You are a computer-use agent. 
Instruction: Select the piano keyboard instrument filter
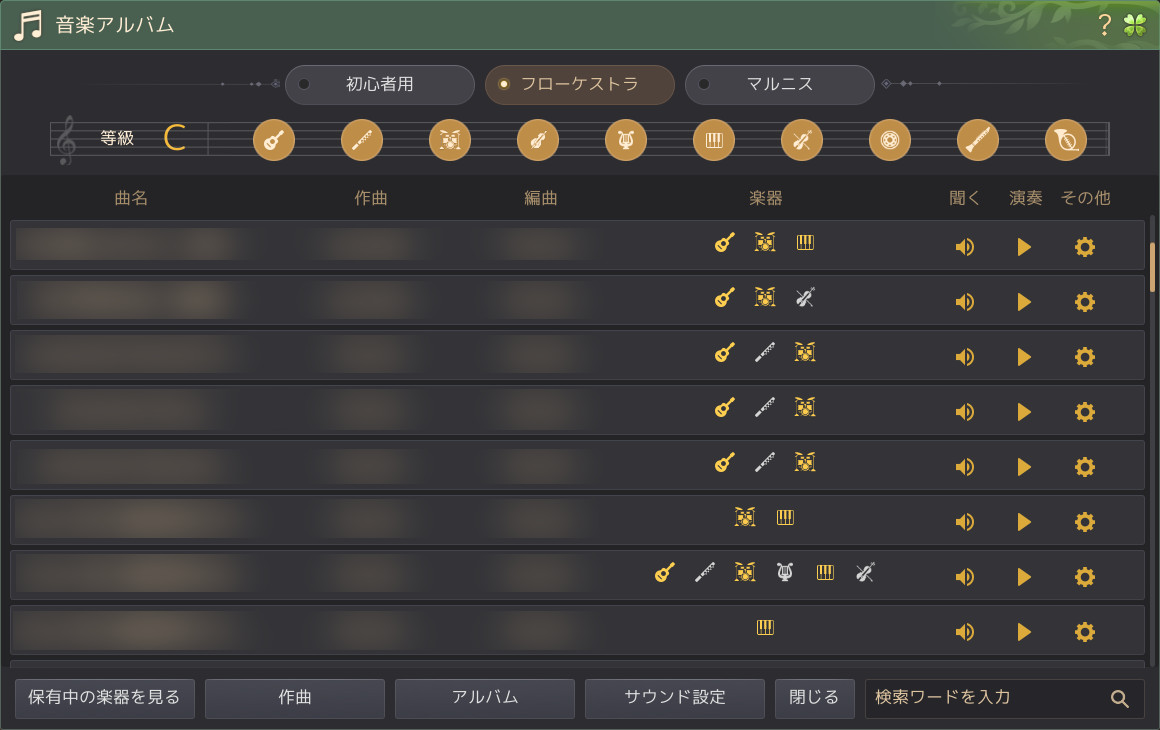click(x=714, y=140)
